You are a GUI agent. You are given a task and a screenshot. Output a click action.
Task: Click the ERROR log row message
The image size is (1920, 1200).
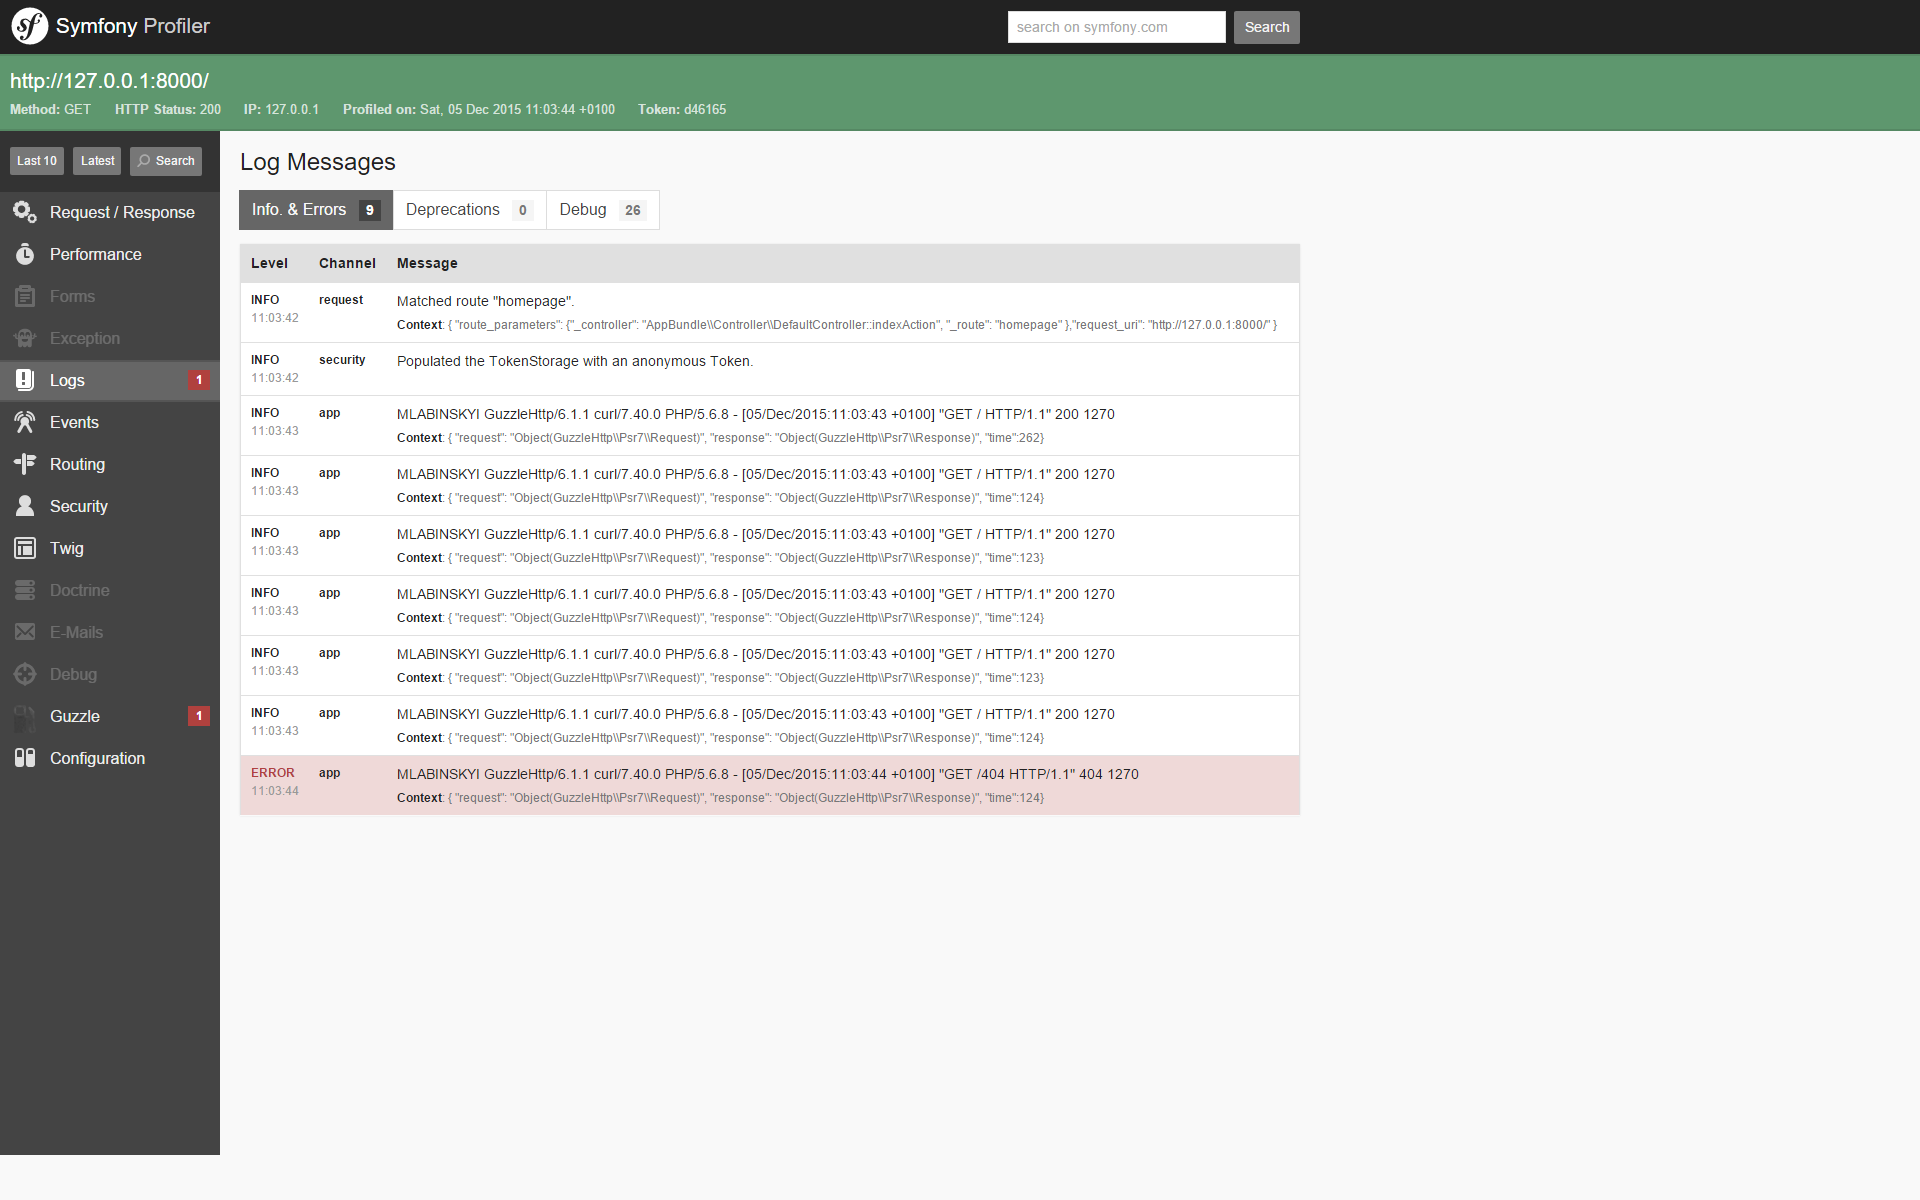pyautogui.click(x=767, y=774)
